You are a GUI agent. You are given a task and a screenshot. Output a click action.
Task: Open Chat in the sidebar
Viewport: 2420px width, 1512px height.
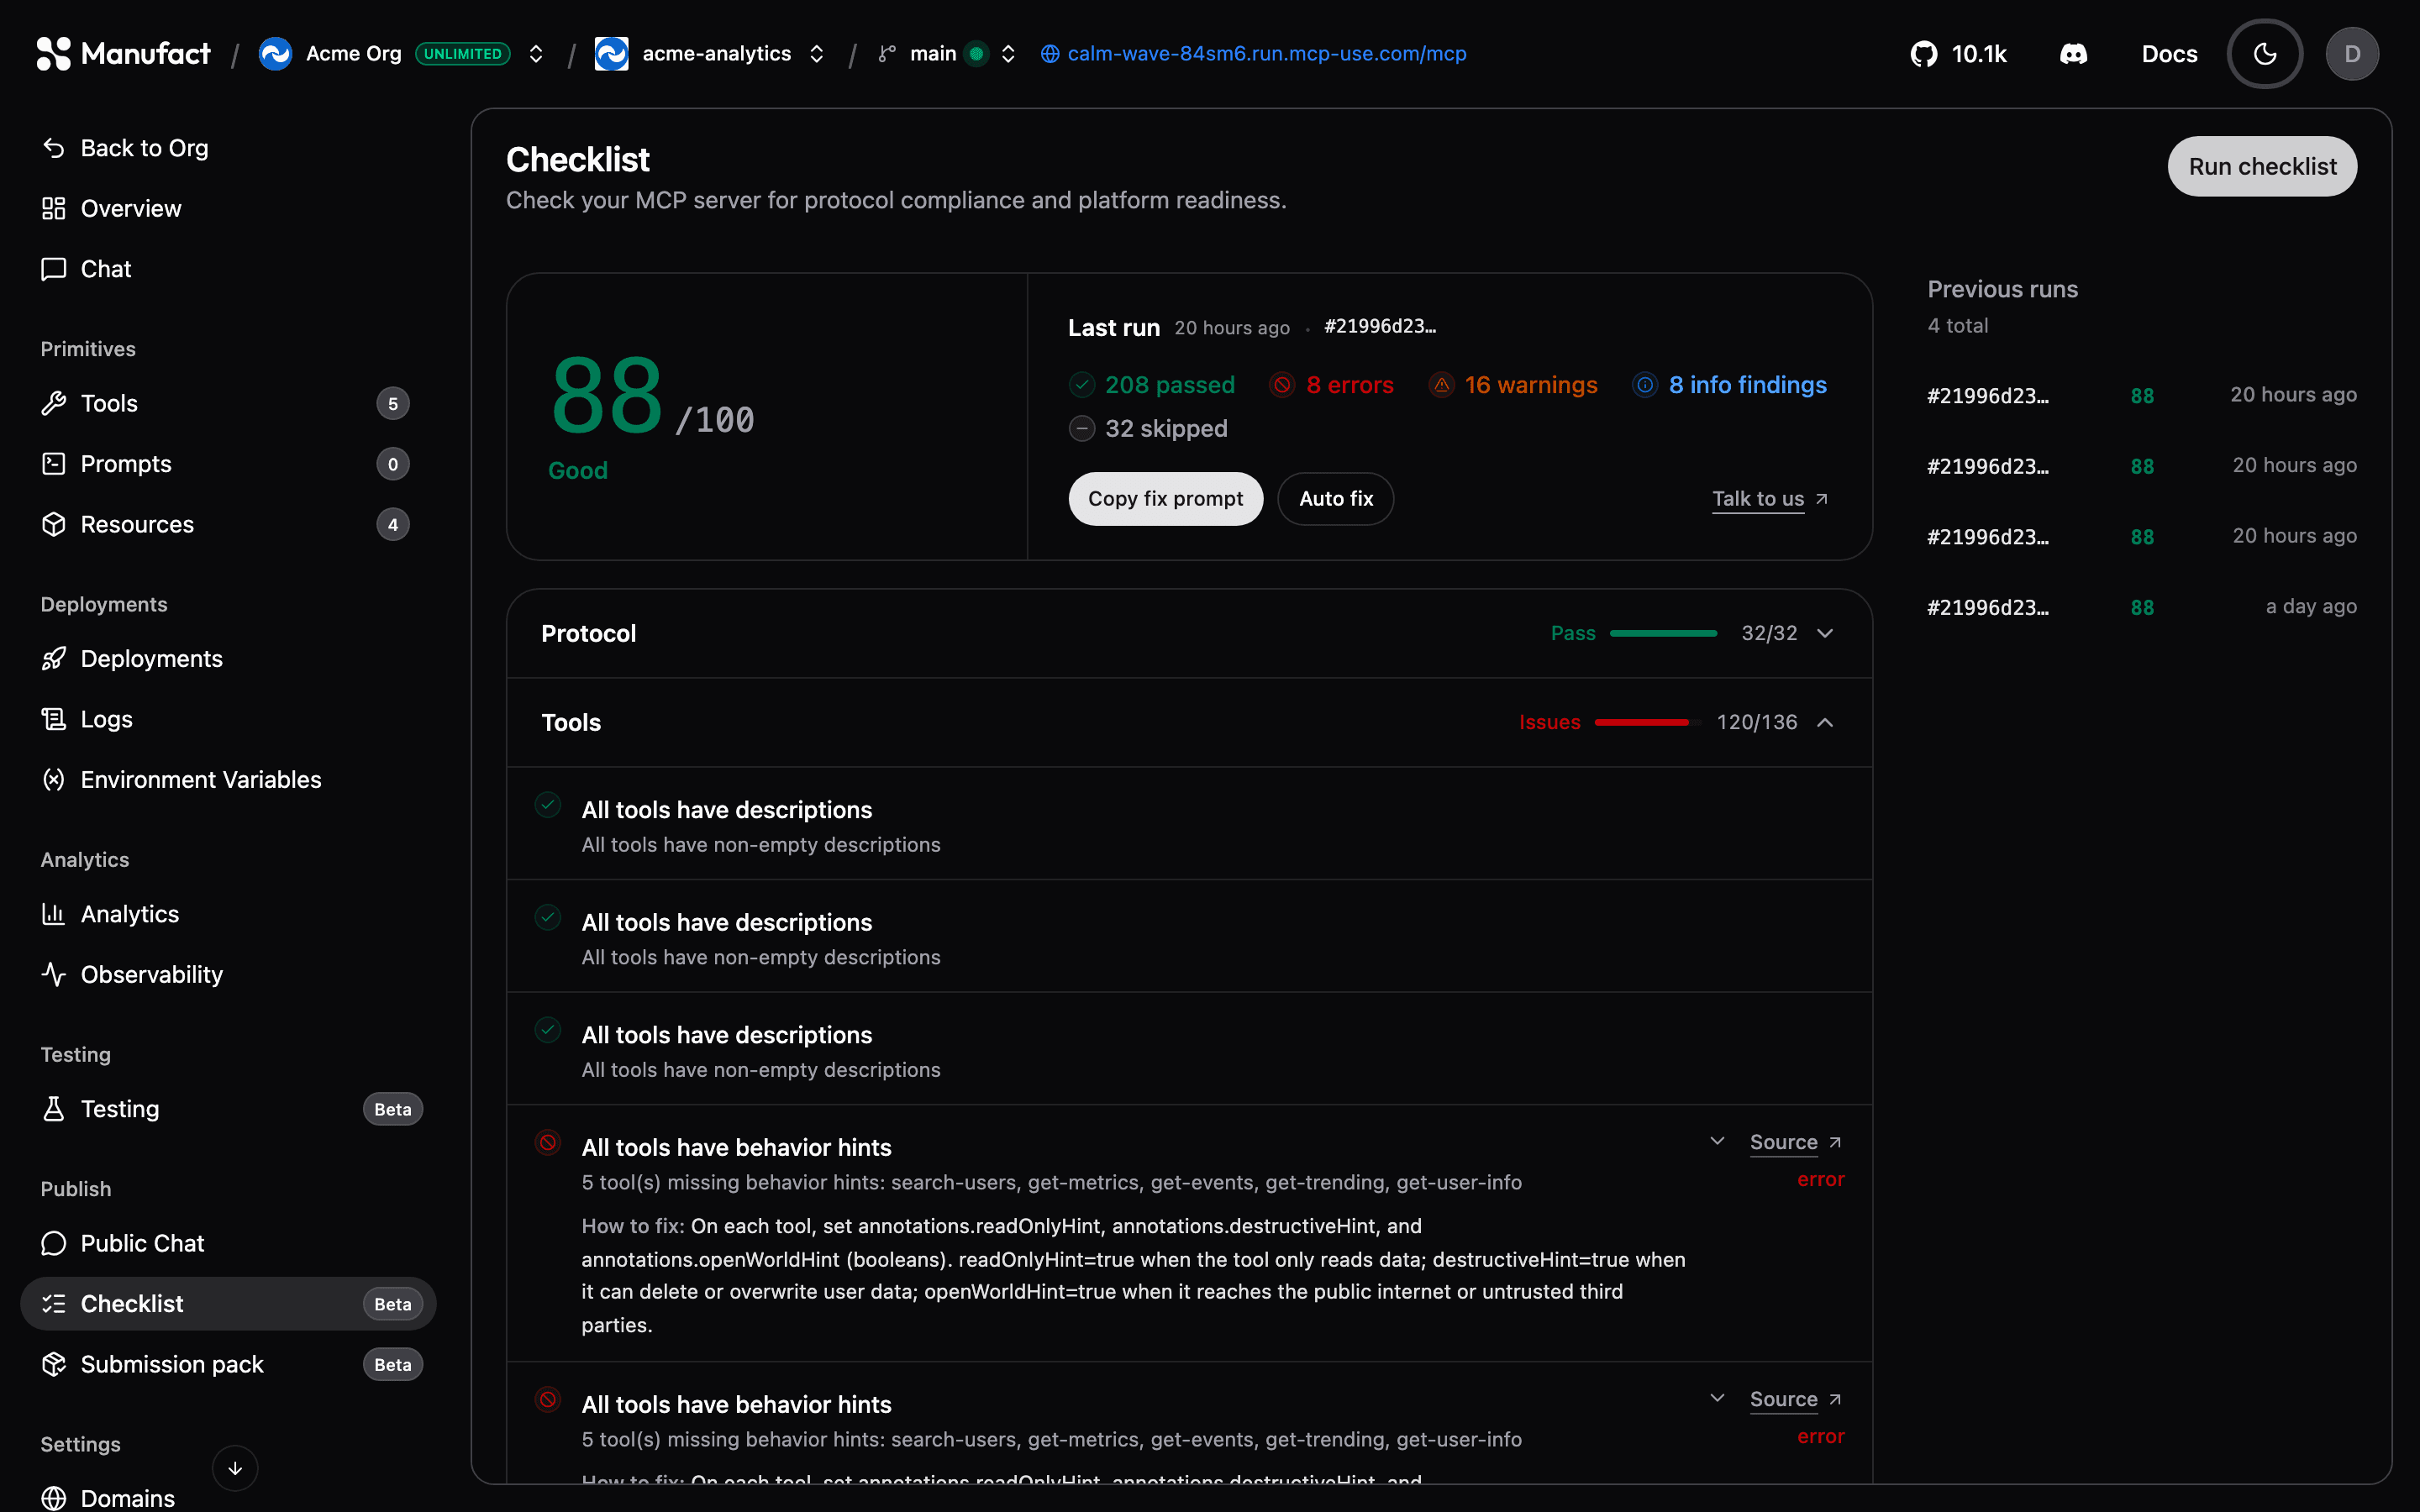pos(228,269)
